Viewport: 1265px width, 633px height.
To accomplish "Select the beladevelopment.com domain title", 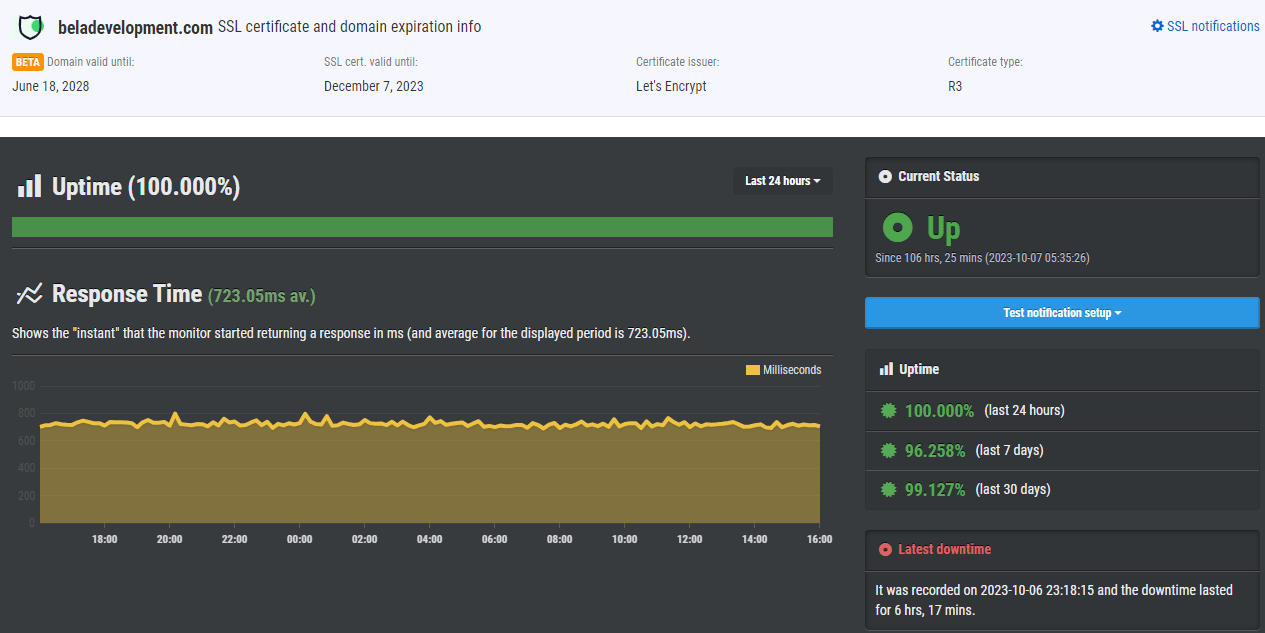I will [135, 27].
